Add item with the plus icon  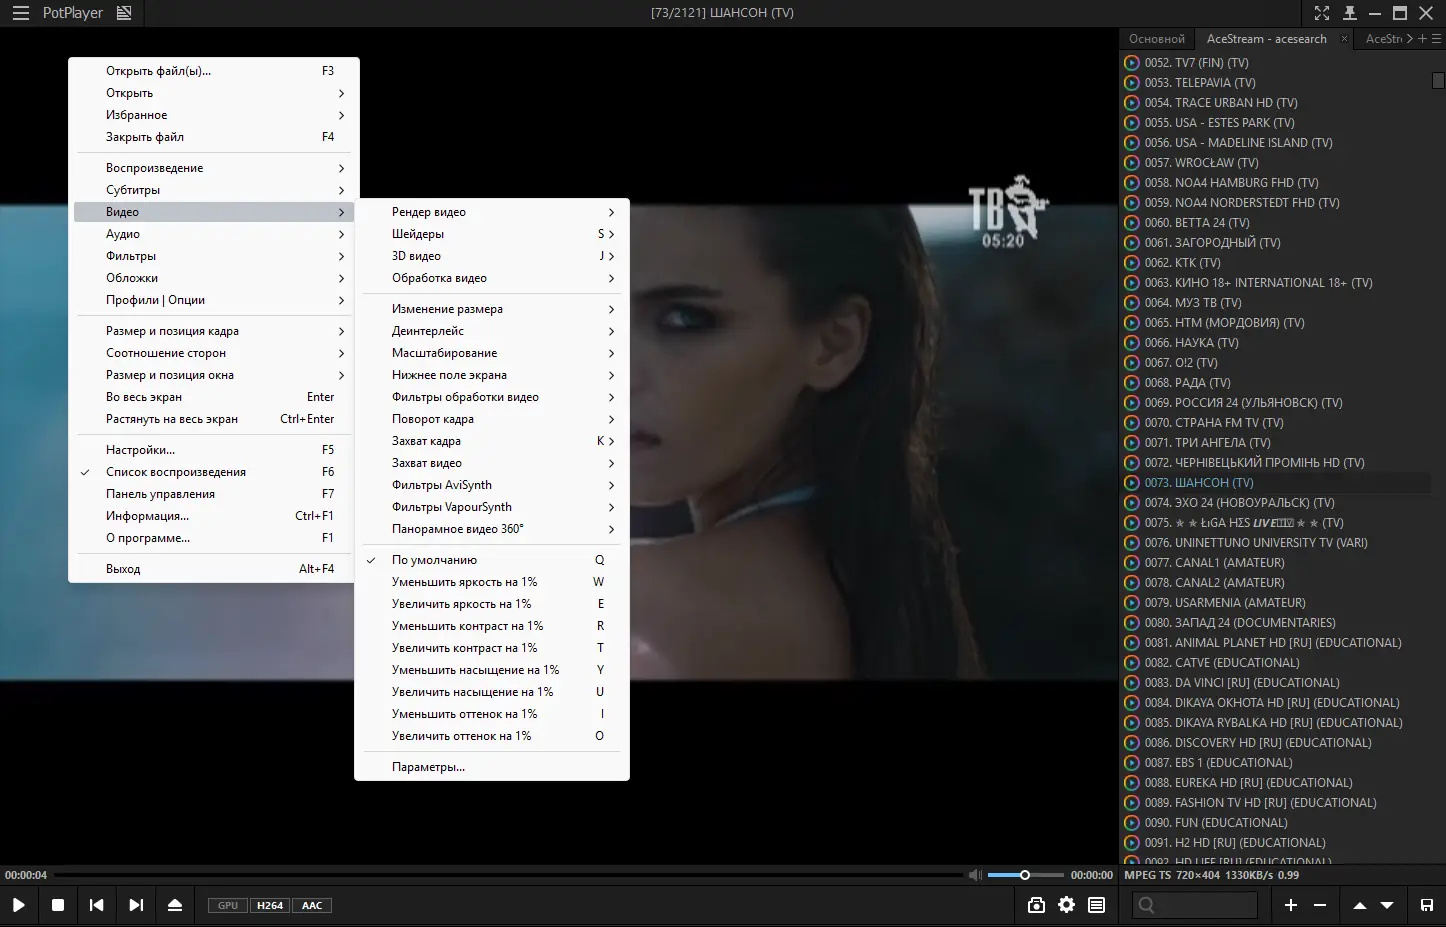pos(1291,905)
